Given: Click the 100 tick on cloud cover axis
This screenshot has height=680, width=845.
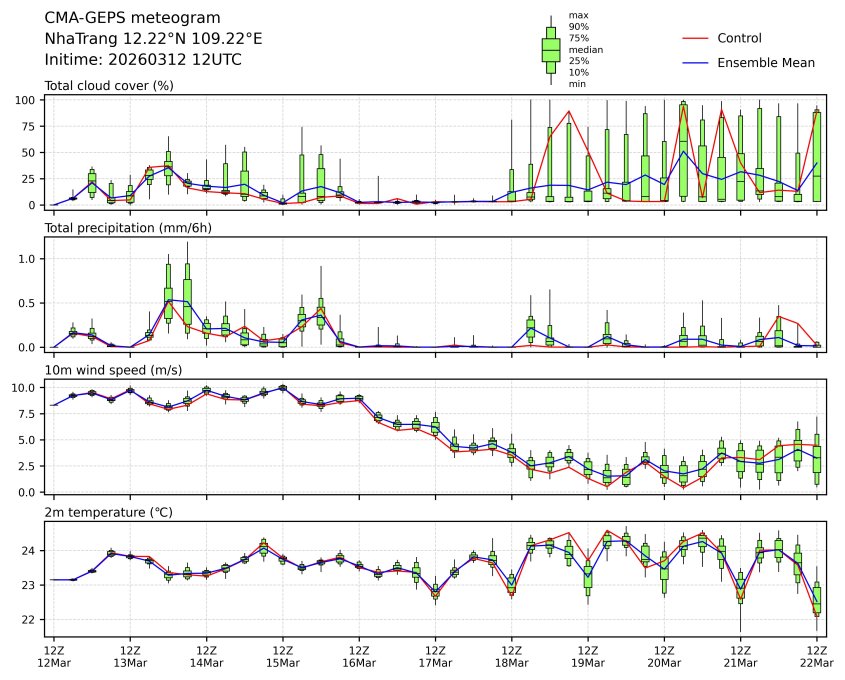Looking at the screenshot, I should click(27, 100).
